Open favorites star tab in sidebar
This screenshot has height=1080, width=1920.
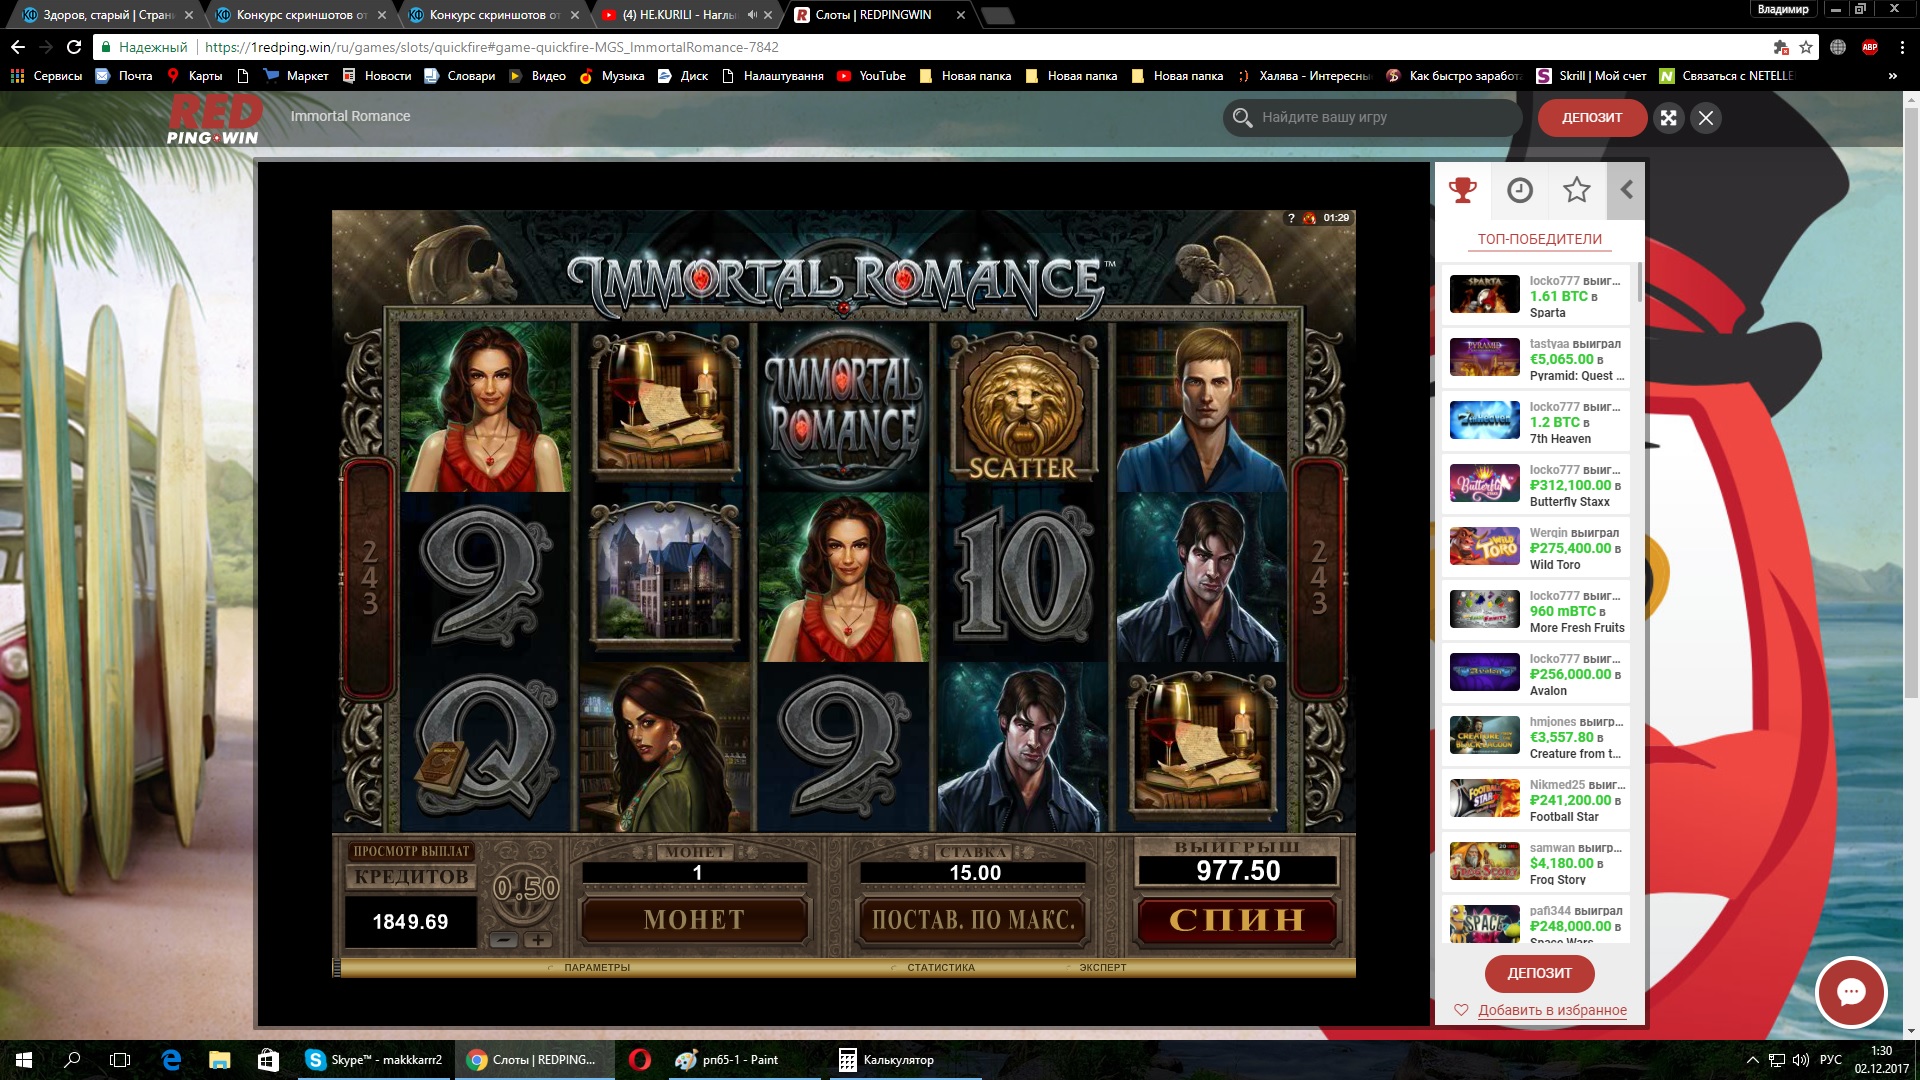tap(1576, 190)
